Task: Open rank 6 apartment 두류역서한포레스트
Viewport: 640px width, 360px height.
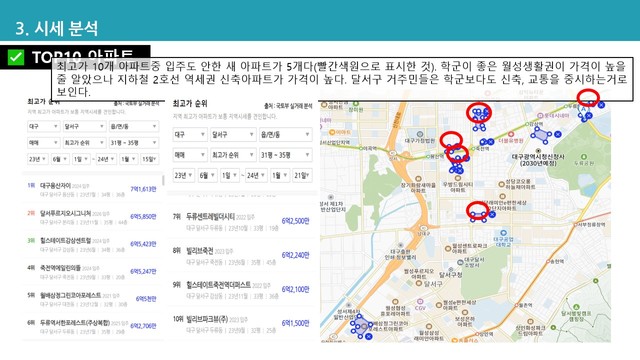Action: (75, 322)
